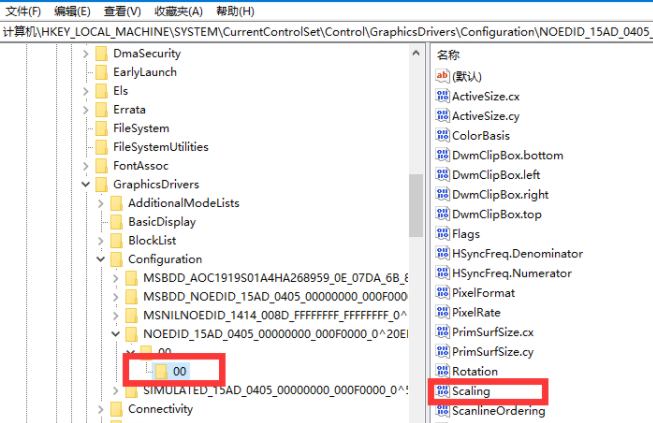The image size is (653, 423).
Task: Open the 文件(F) menu
Action: coord(23,11)
